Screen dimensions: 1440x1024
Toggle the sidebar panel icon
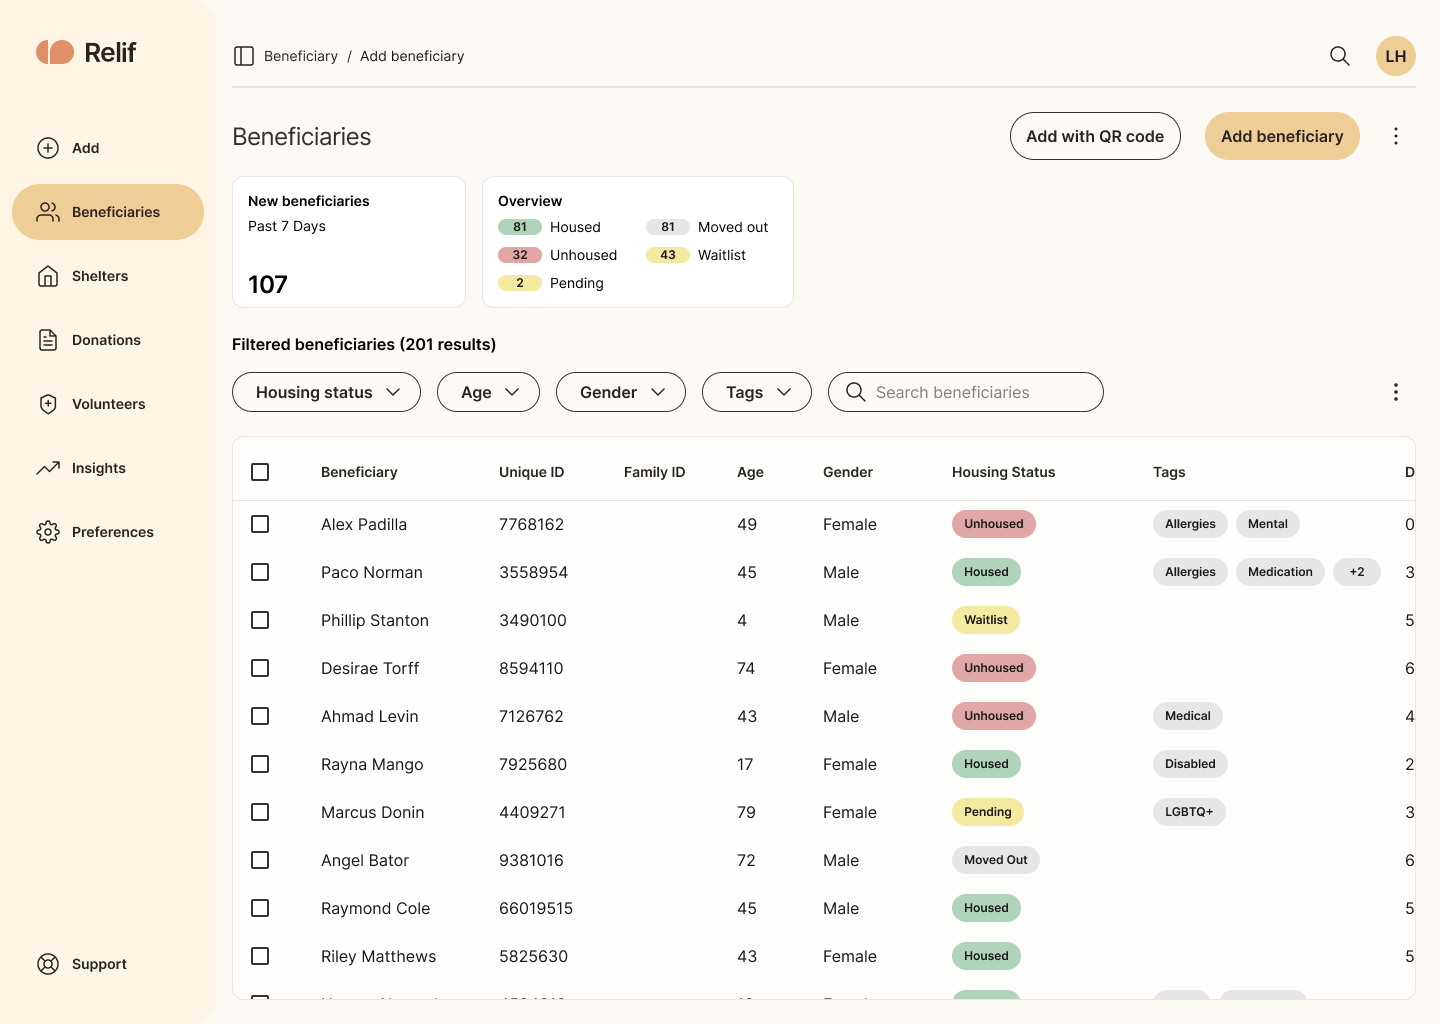pos(244,56)
